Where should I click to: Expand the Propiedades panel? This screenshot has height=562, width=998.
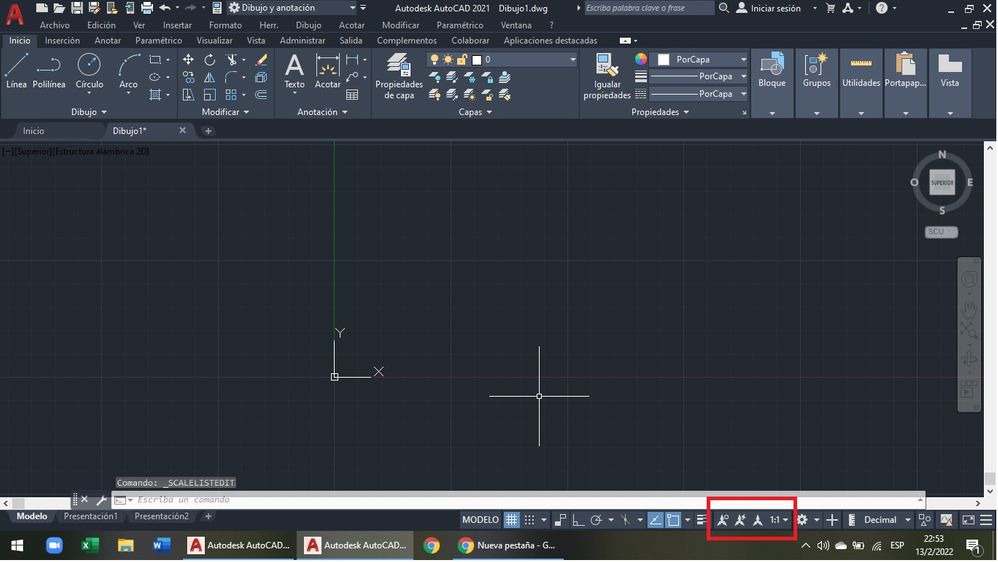[659, 111]
